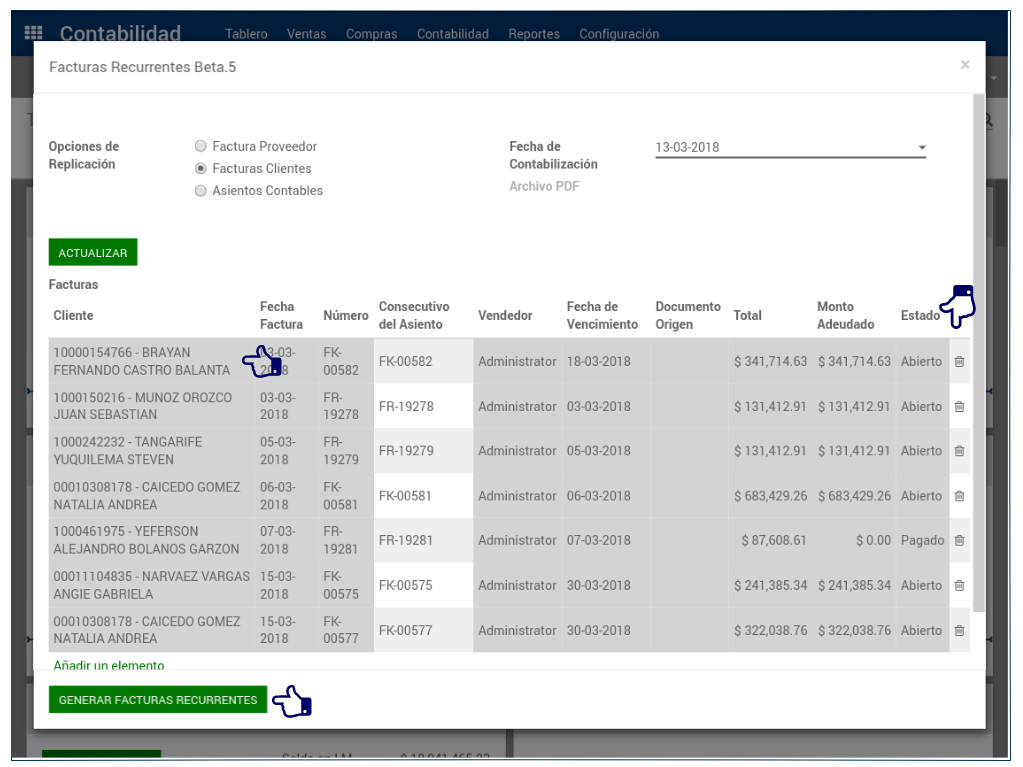Select the Factura Proveedor radio option
The image size is (1023, 767).
pyautogui.click(x=201, y=146)
